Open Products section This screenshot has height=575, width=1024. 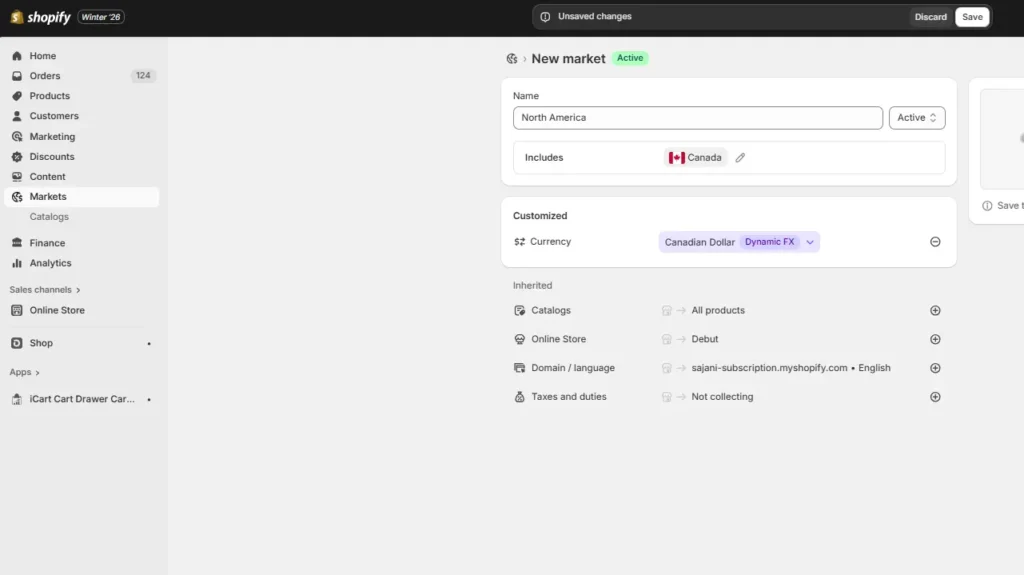49,96
